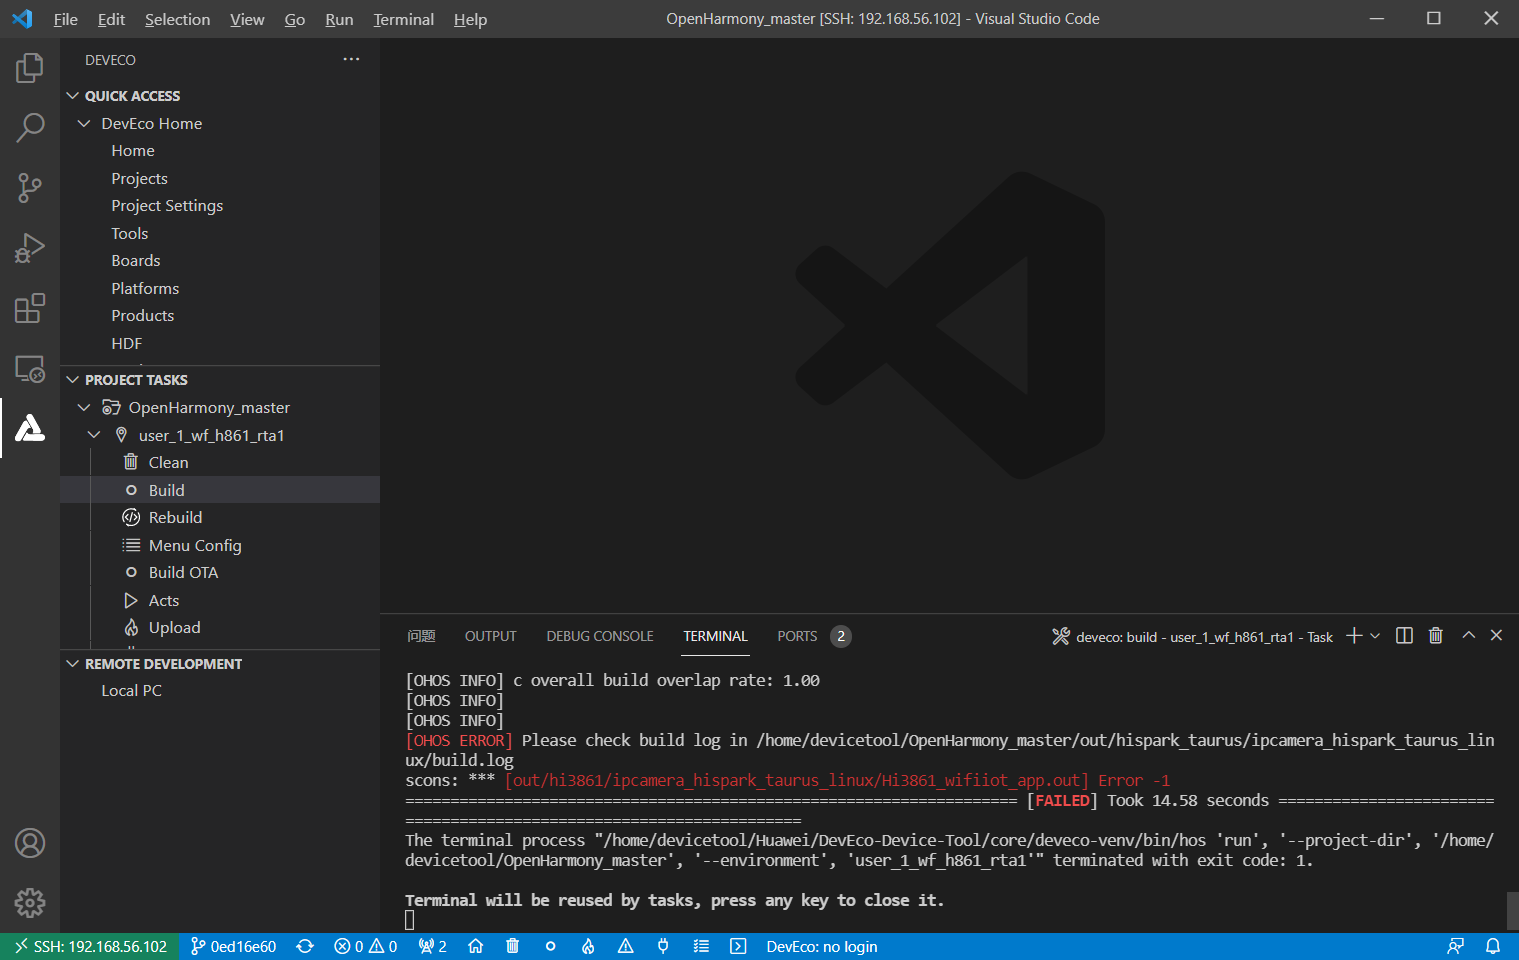Image resolution: width=1519 pixels, height=960 pixels.
Task: Click DevEco: no login status entry
Action: tap(822, 946)
